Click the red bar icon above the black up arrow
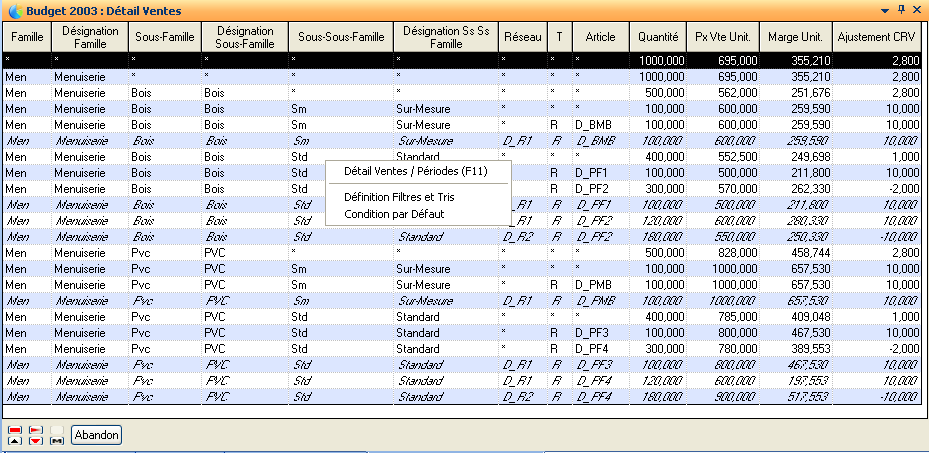This screenshot has width=929, height=453. point(14,429)
